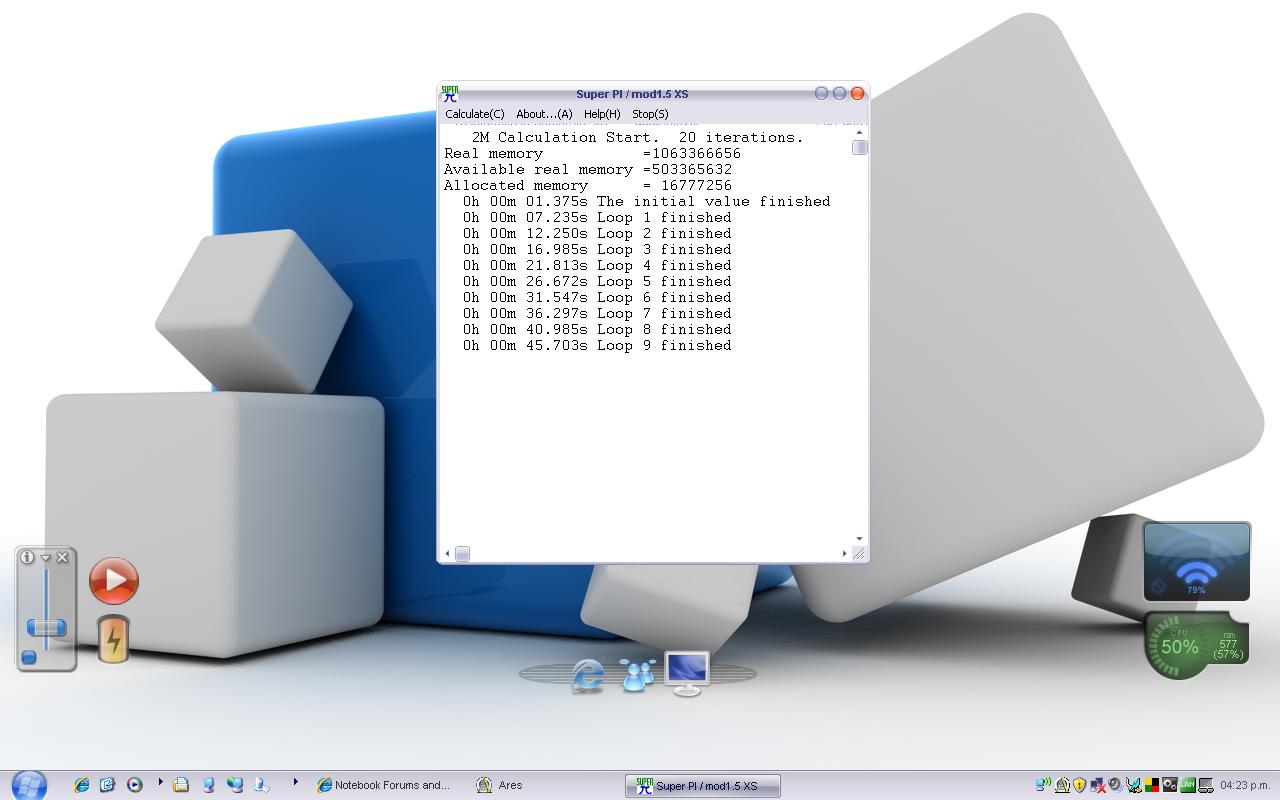Click the network computers icon in taskbar toolbar
Viewport: 1280px width, 800px height.
(235, 785)
